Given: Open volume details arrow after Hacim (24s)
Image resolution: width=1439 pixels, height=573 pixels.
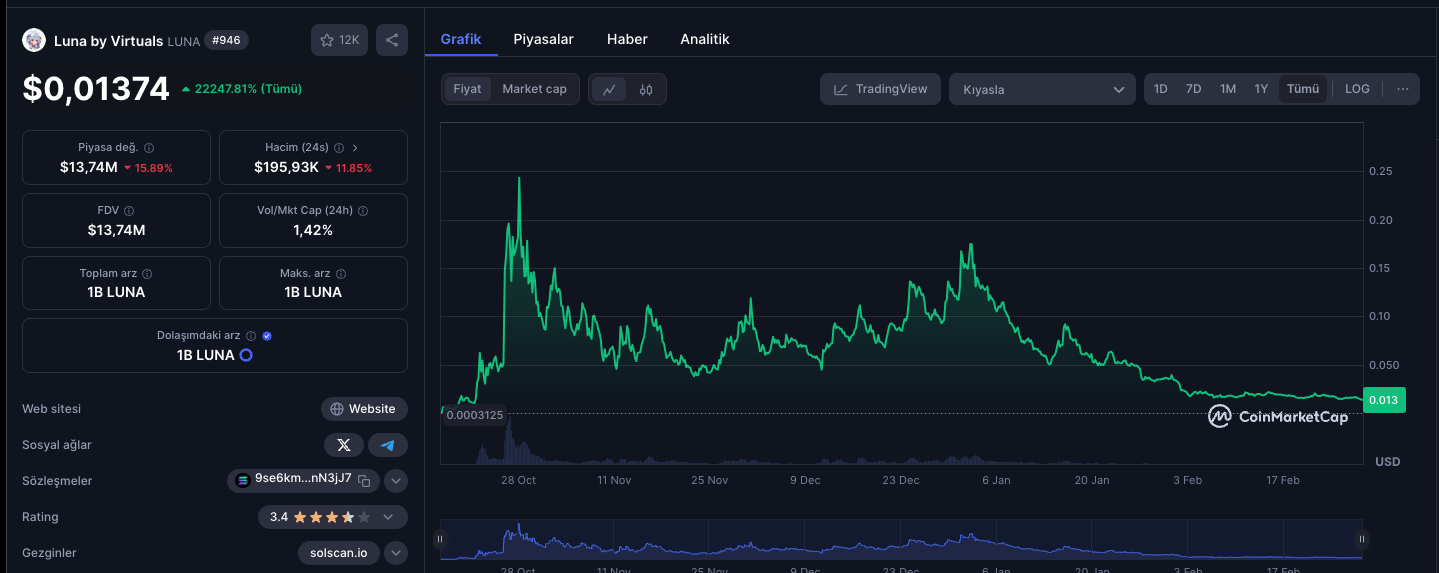Looking at the screenshot, I should click(355, 148).
